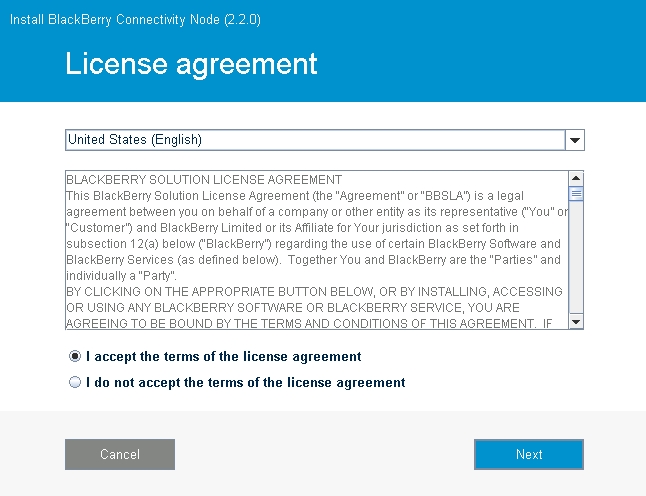Viewport: 646px width, 496px height.
Task: Click the 'I do not accept' label text
Action: 245,382
